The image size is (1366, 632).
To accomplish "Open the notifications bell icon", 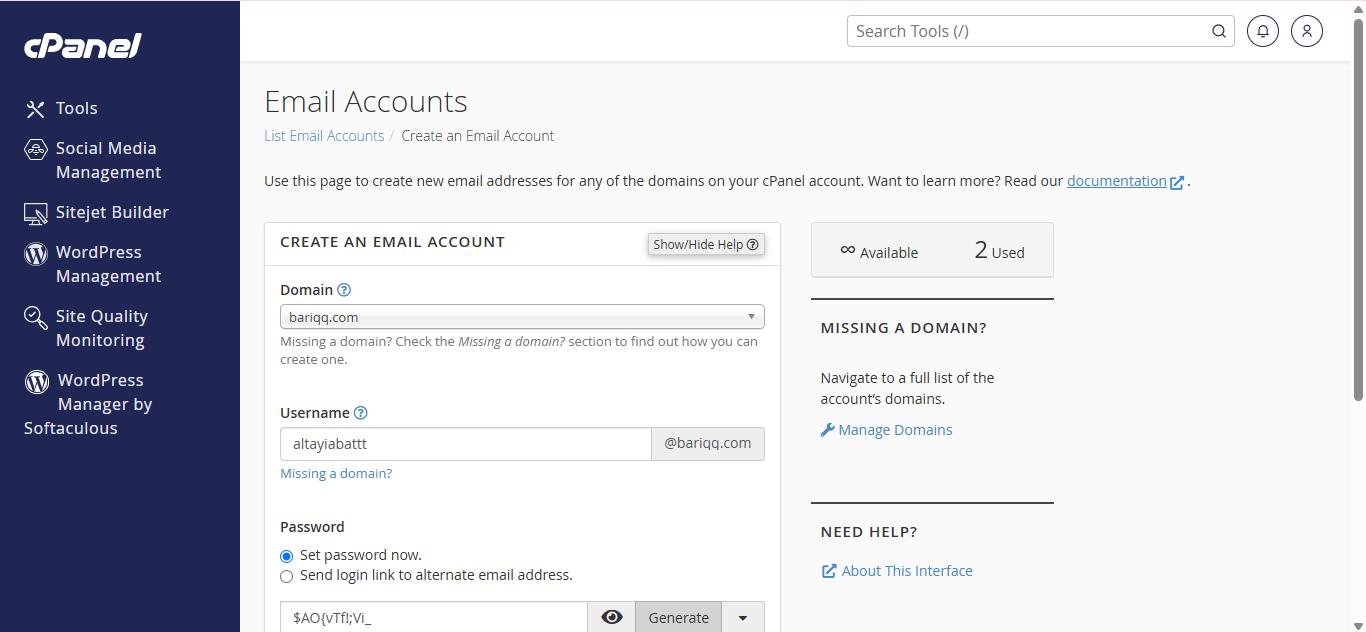I will (x=1263, y=31).
